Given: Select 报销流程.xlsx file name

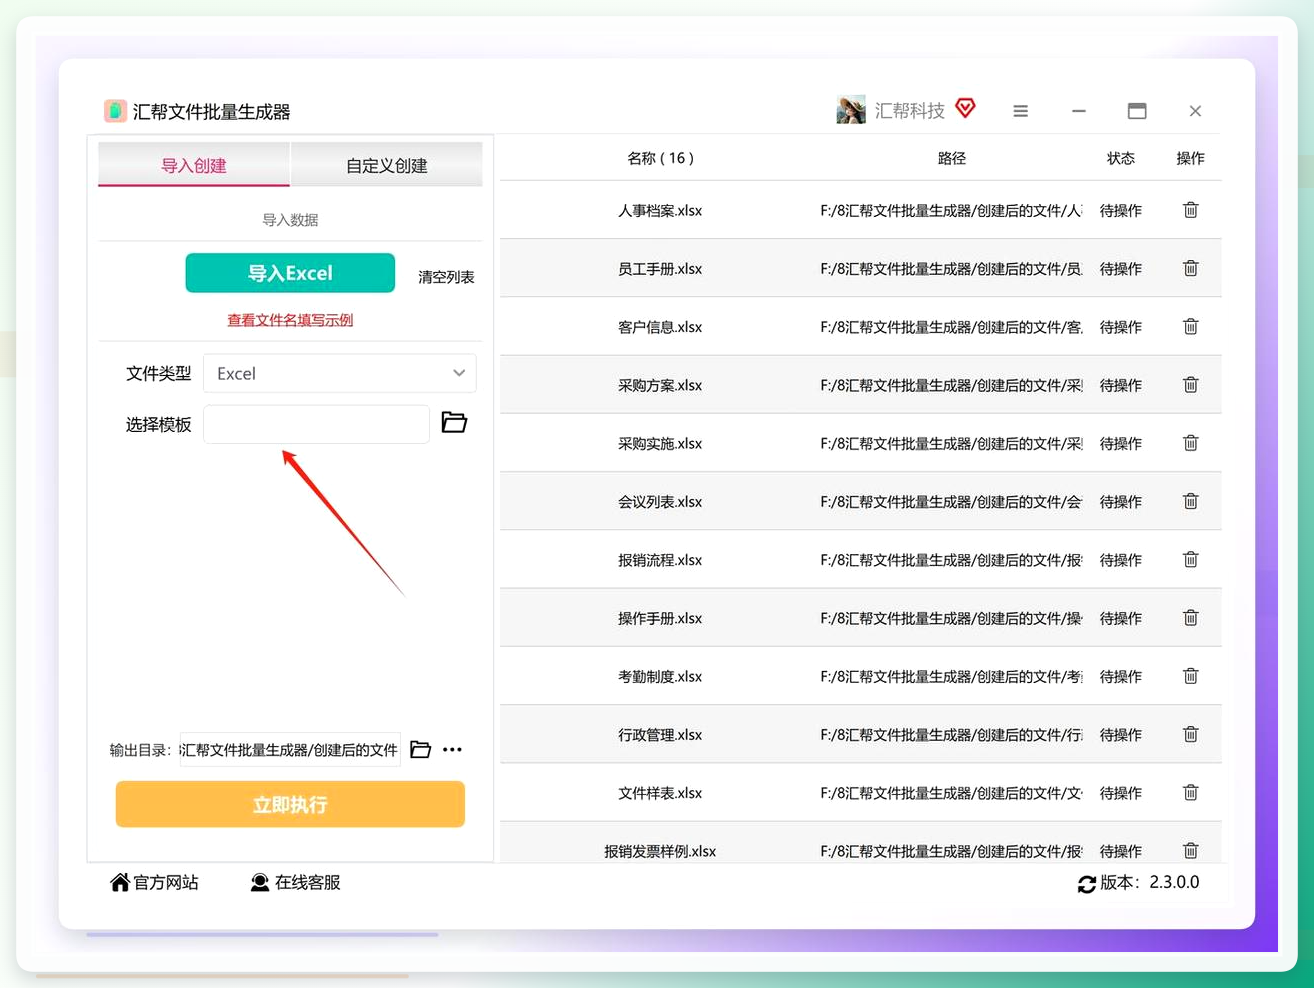Looking at the screenshot, I should [x=660, y=559].
